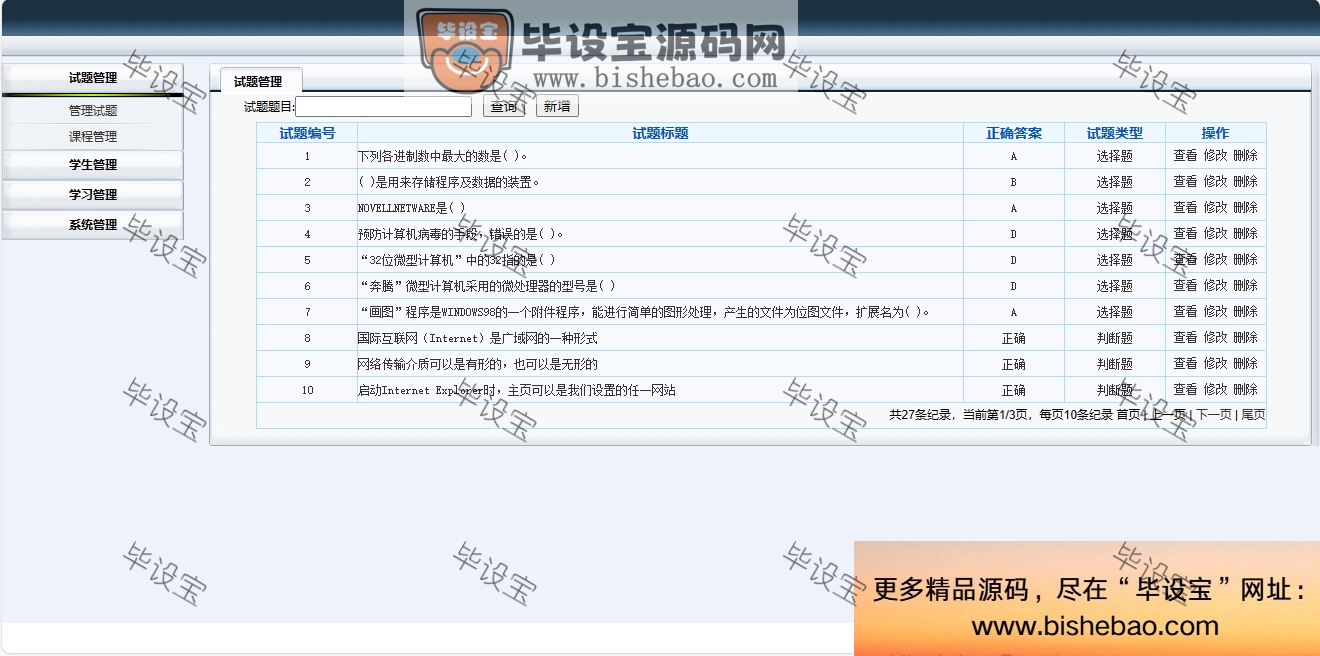Focus the 试题题目 search input field
This screenshot has width=1320, height=656.
click(x=383, y=107)
